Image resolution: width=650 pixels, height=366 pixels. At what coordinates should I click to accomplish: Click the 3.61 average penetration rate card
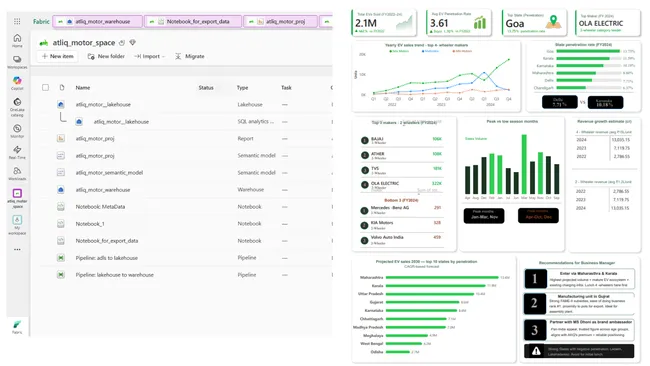click(x=458, y=23)
